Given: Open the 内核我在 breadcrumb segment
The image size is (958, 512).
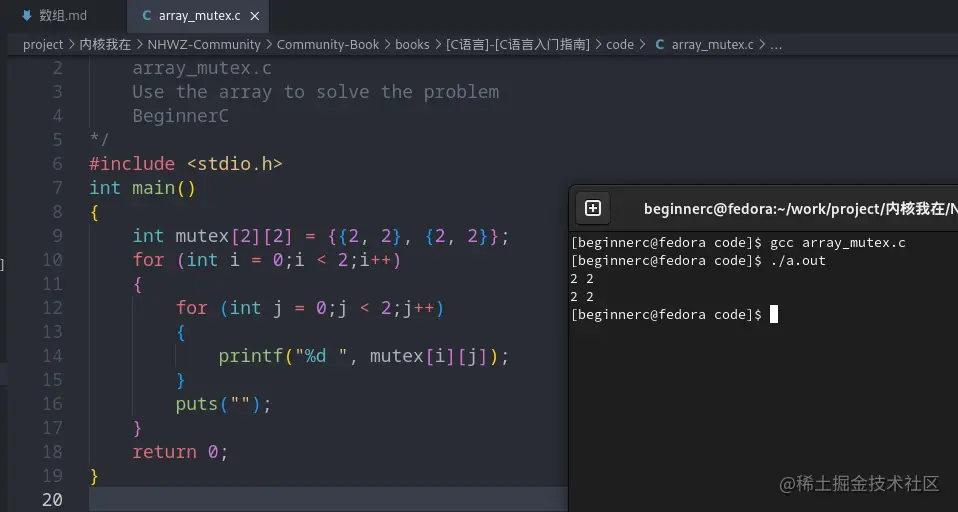Looking at the screenshot, I should coord(105,45).
